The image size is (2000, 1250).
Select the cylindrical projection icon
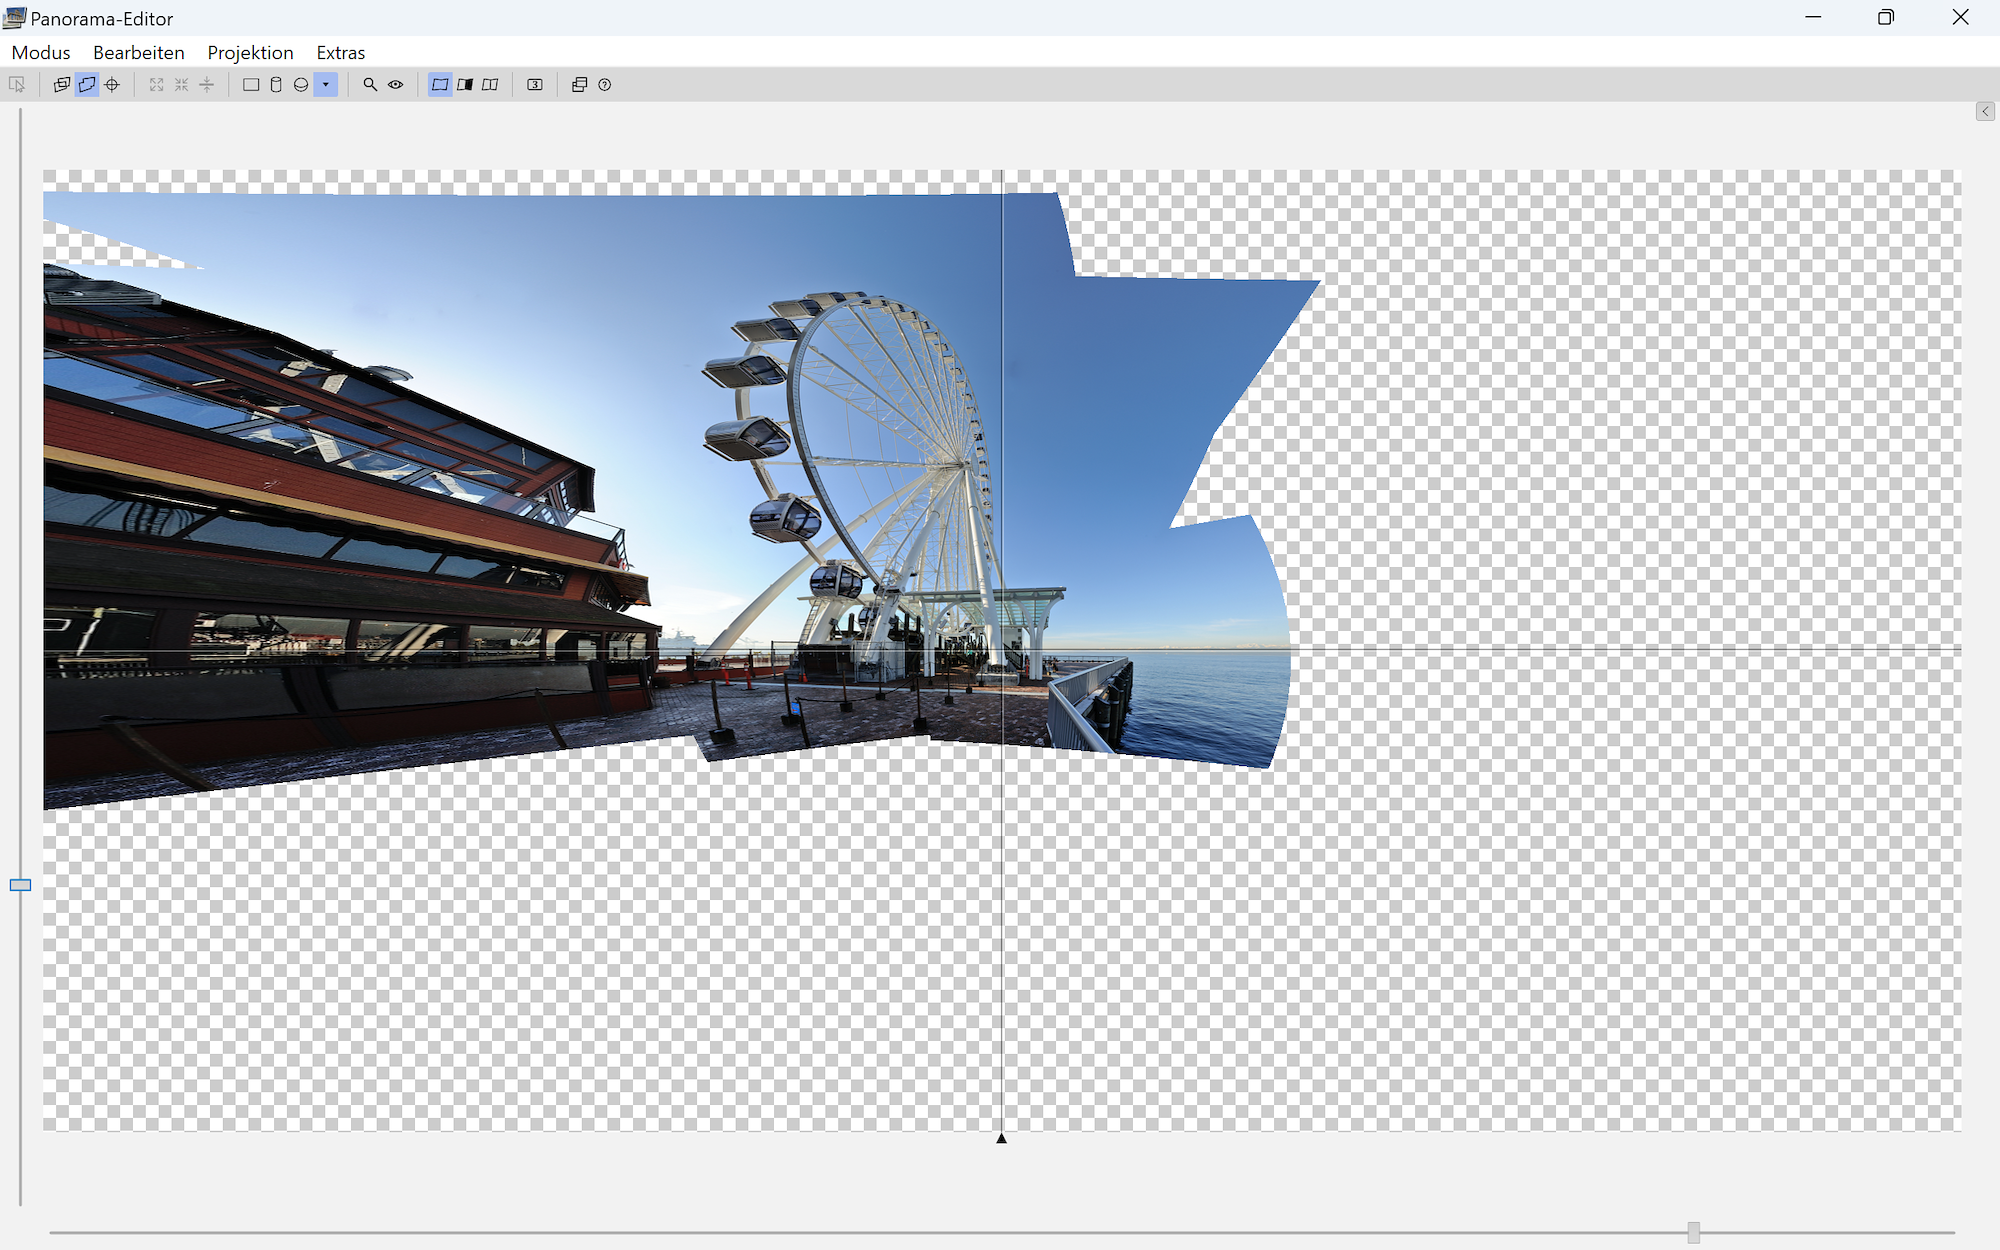276,85
